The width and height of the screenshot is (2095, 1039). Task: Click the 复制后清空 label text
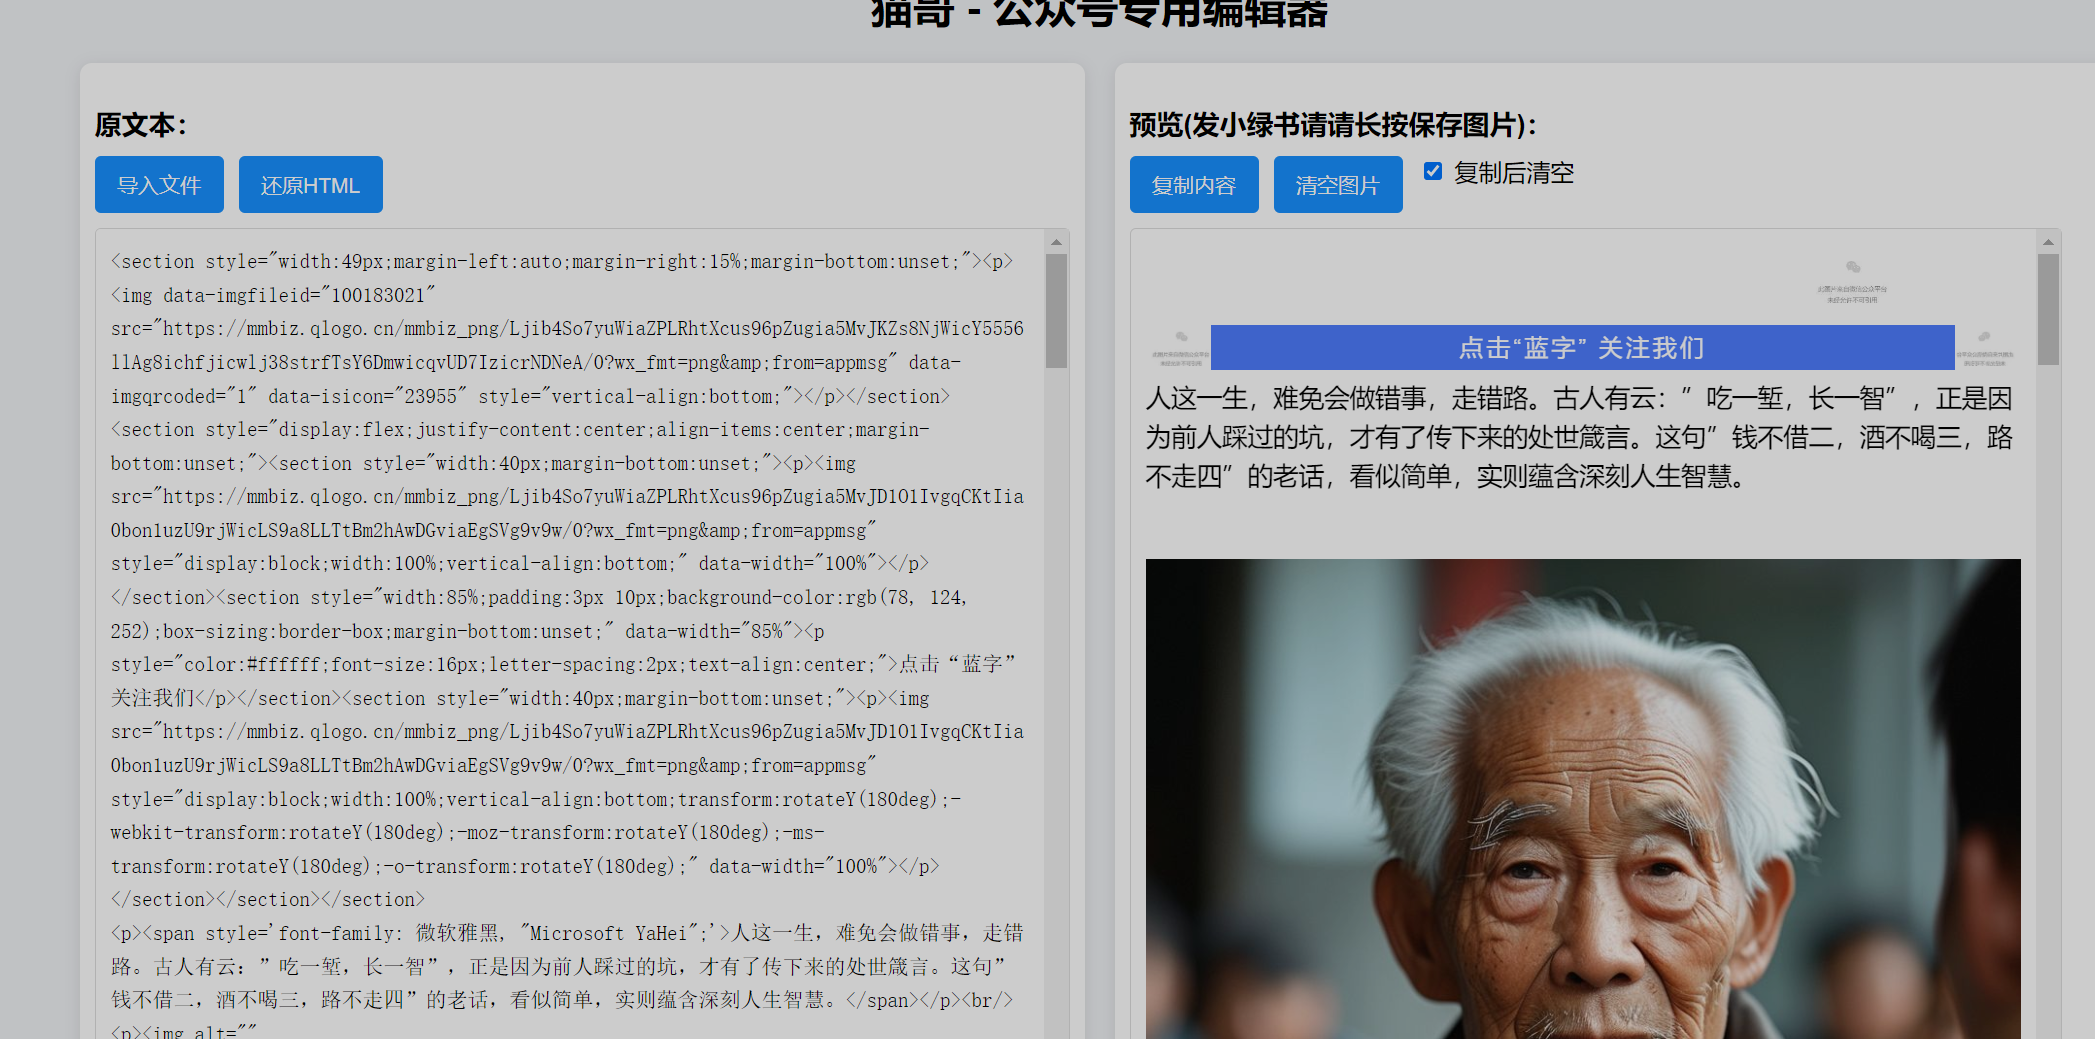pos(1514,173)
